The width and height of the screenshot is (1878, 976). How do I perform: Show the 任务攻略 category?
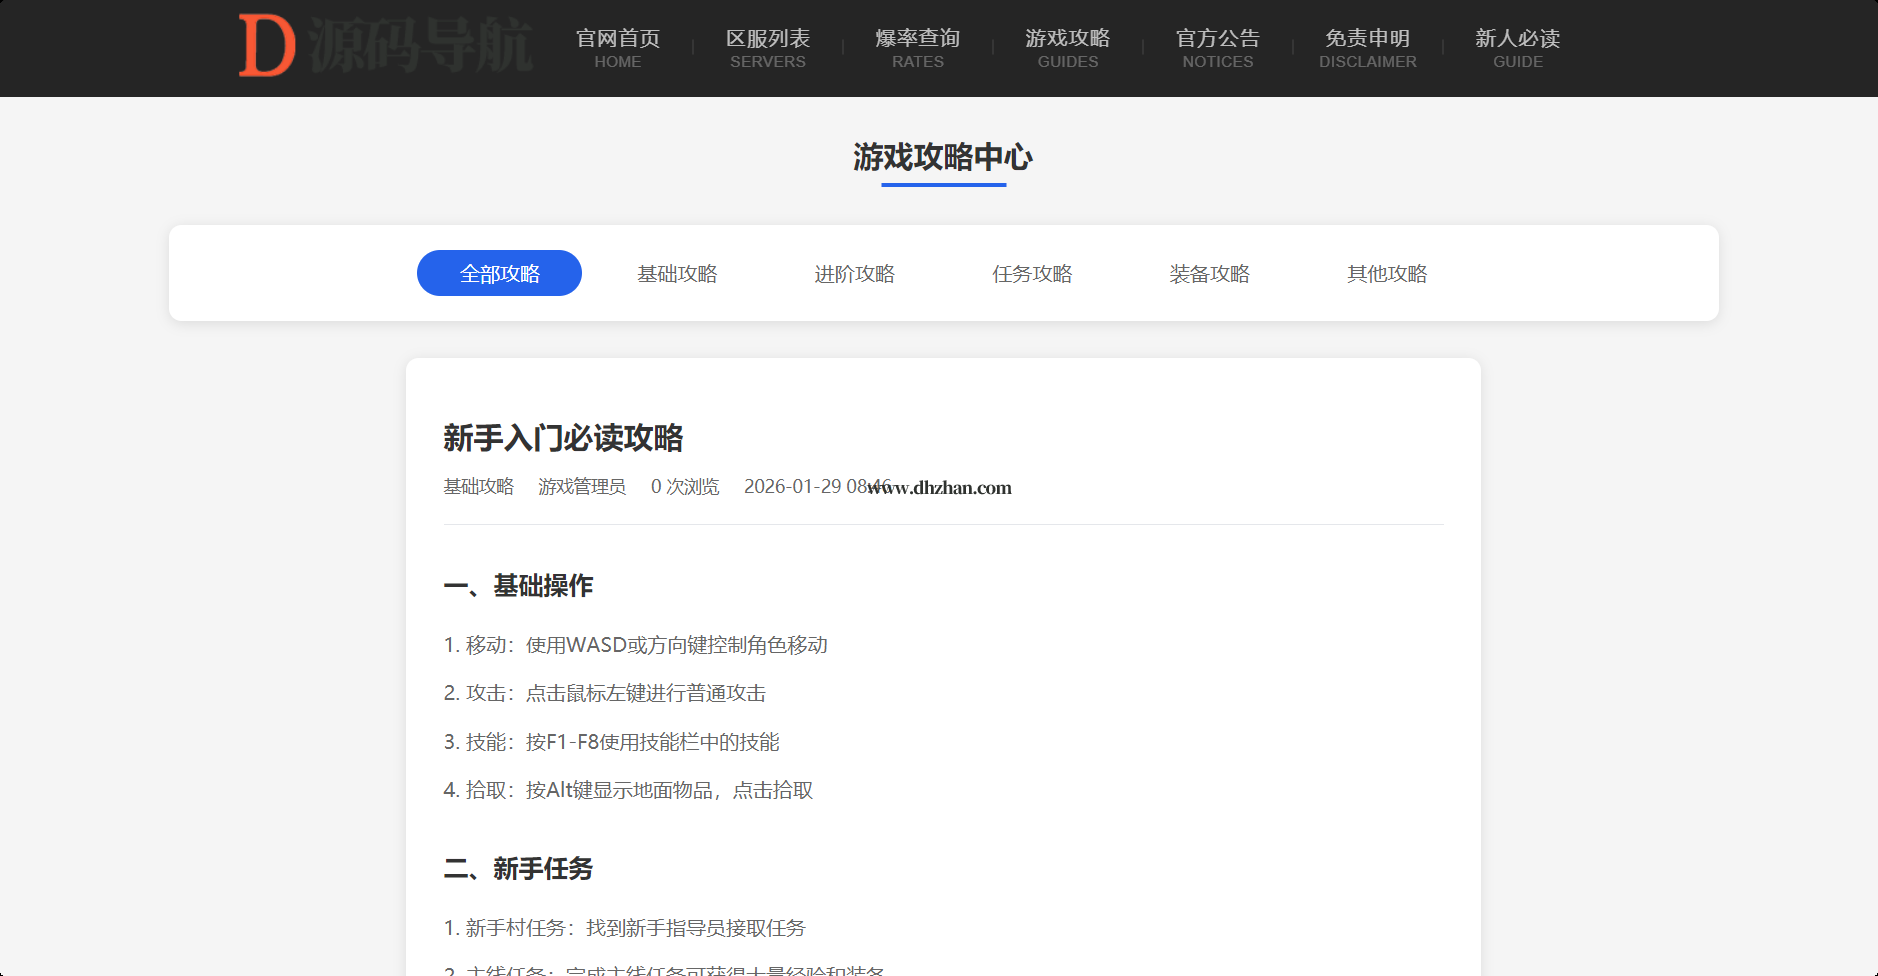click(1032, 273)
